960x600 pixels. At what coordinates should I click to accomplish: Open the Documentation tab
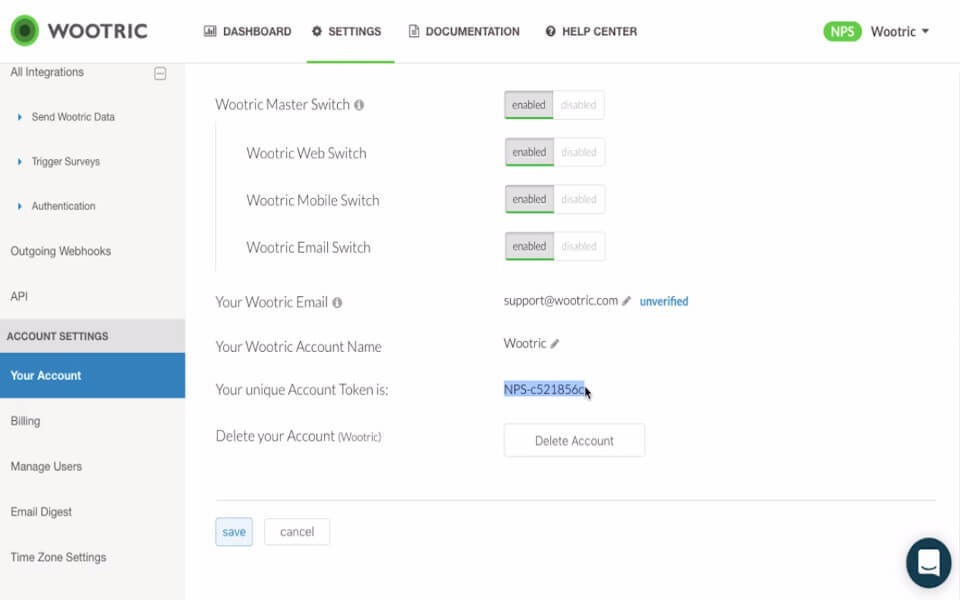[464, 31]
